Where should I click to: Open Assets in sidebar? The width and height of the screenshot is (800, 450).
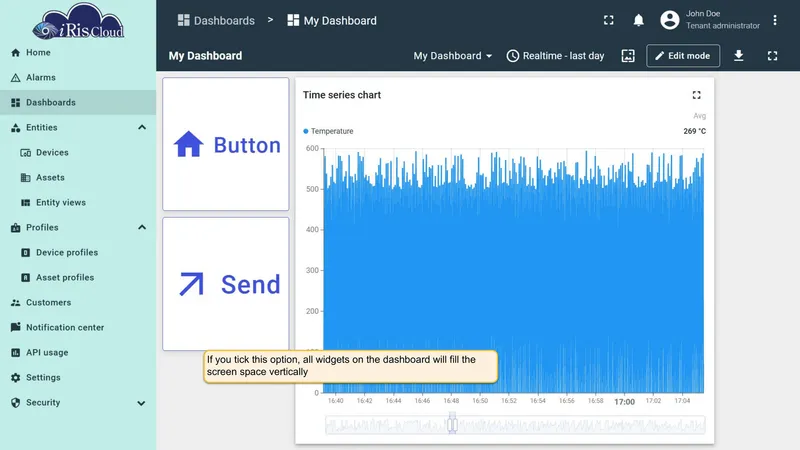[x=78, y=178]
